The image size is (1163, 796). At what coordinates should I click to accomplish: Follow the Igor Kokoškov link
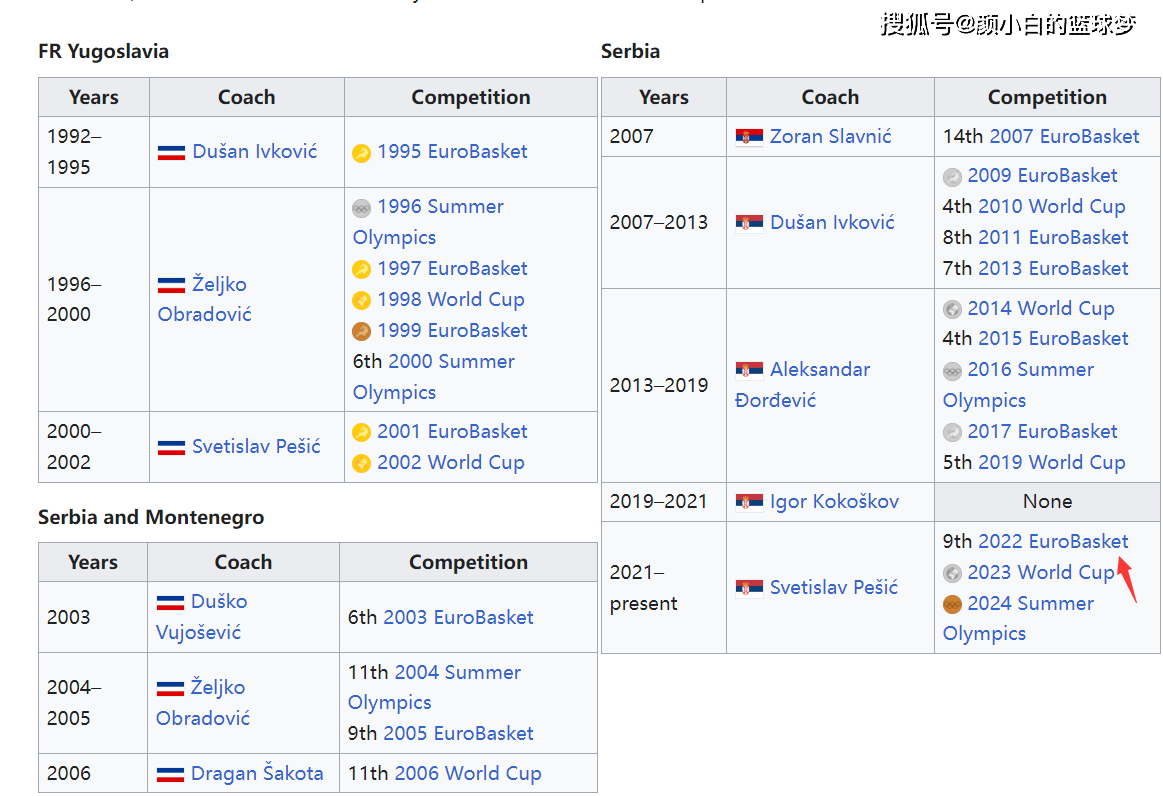[834, 501]
